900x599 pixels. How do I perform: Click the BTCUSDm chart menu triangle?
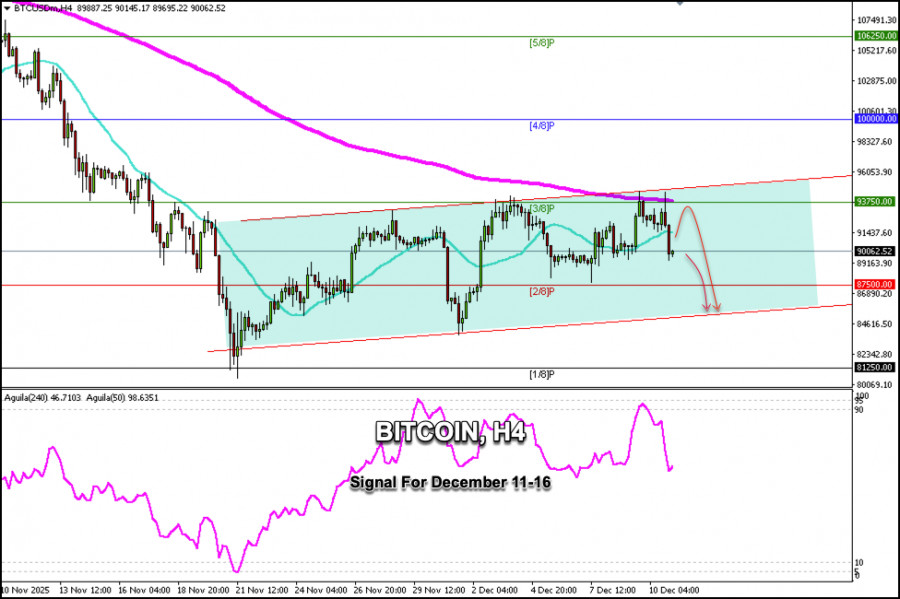coord(6,9)
